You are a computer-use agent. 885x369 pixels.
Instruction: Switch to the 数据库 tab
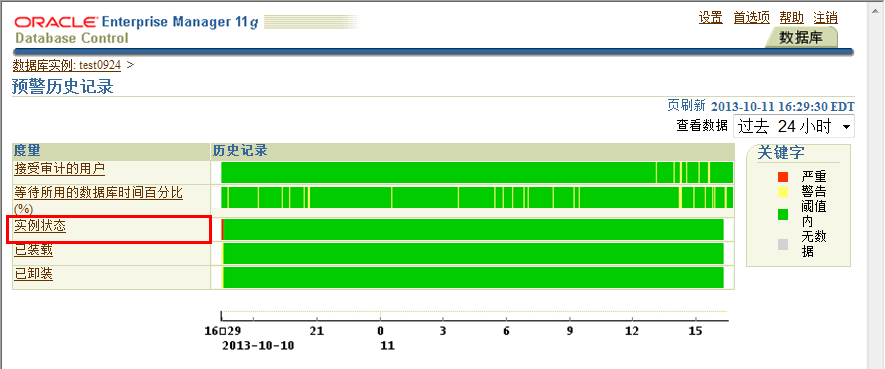click(801, 38)
